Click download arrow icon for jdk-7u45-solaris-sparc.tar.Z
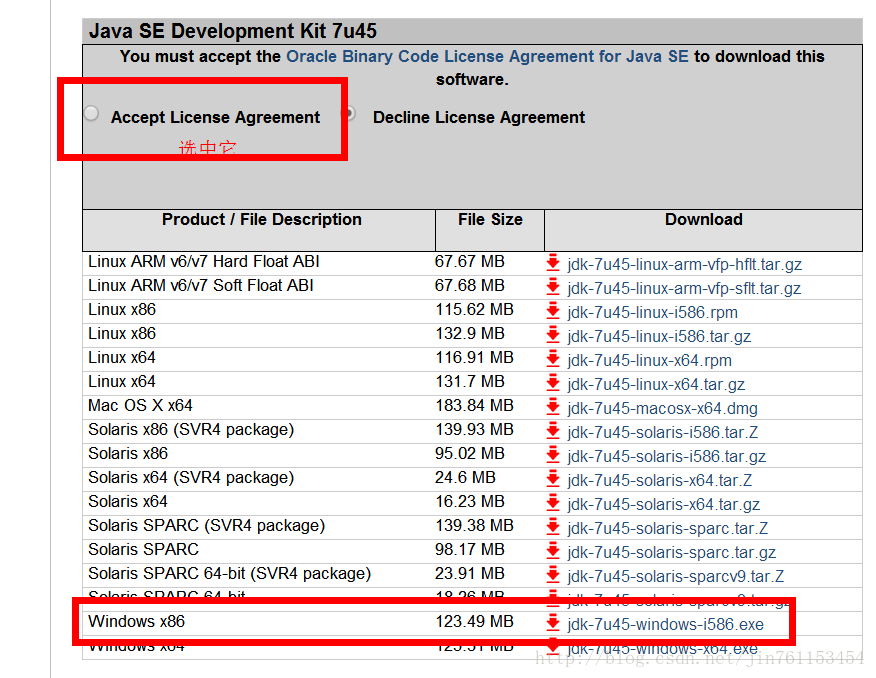The image size is (876, 678). [x=553, y=527]
